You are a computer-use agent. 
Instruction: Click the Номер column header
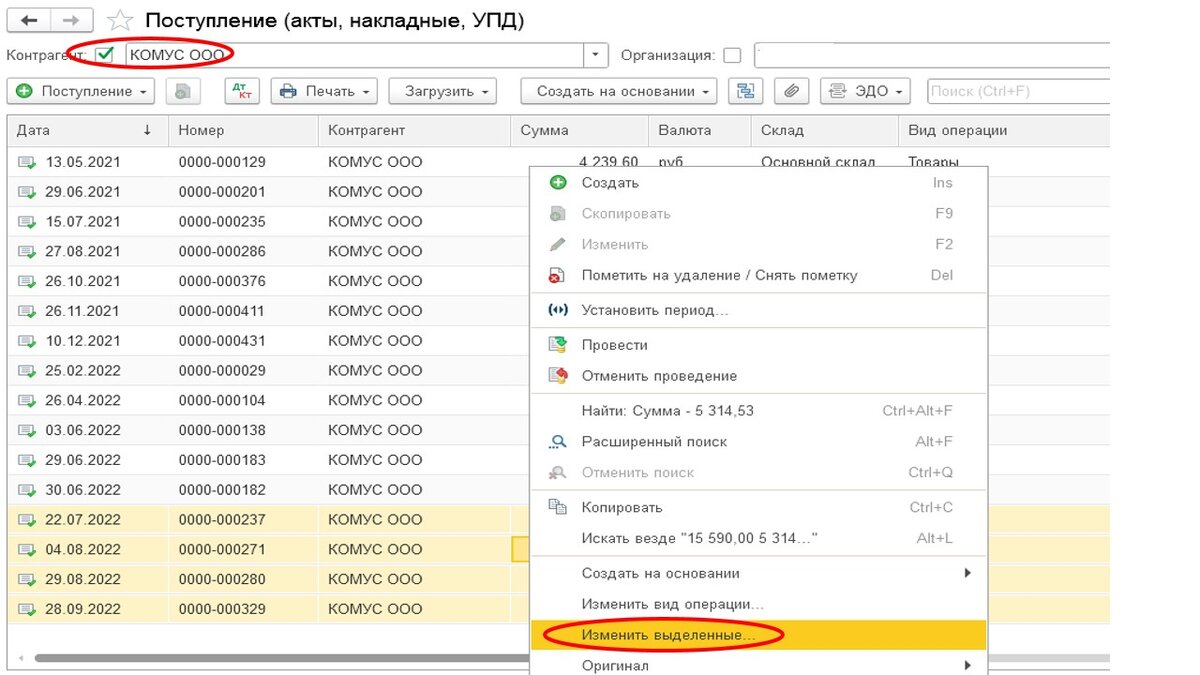coord(243,130)
